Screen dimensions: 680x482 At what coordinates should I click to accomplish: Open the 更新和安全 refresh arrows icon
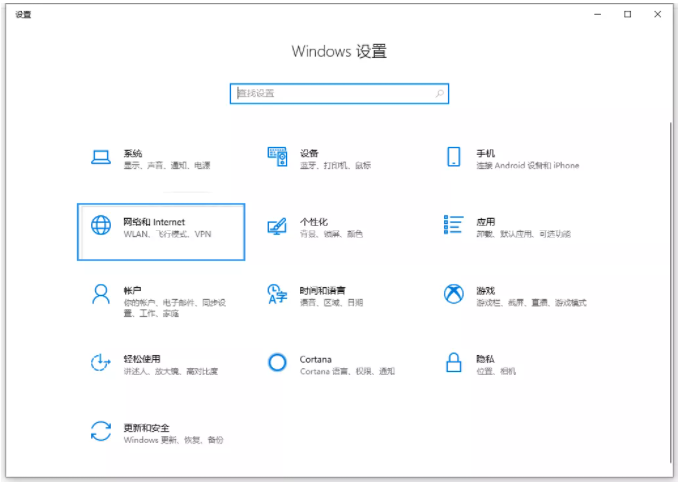101,431
